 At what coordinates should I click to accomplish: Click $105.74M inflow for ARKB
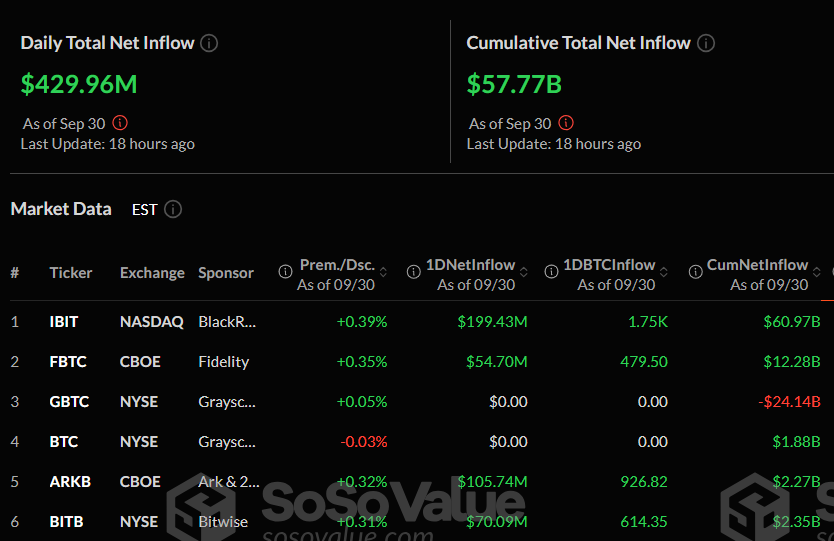pyautogui.click(x=493, y=481)
